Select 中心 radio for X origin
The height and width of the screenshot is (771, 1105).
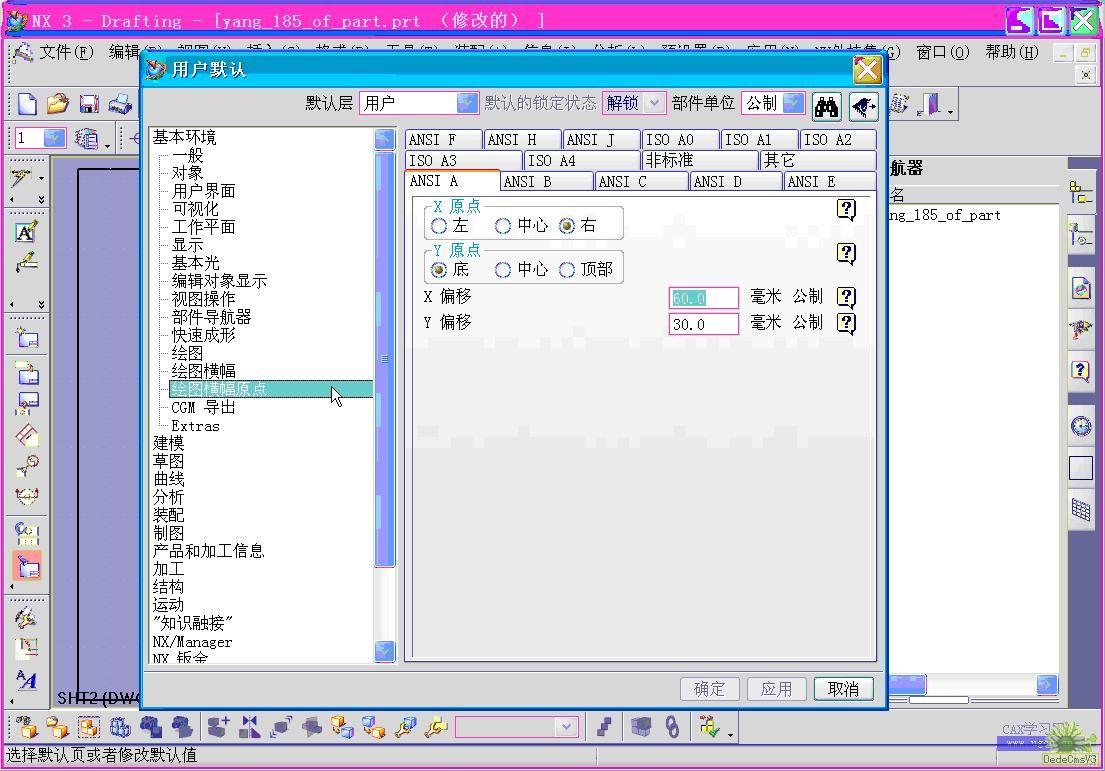503,226
